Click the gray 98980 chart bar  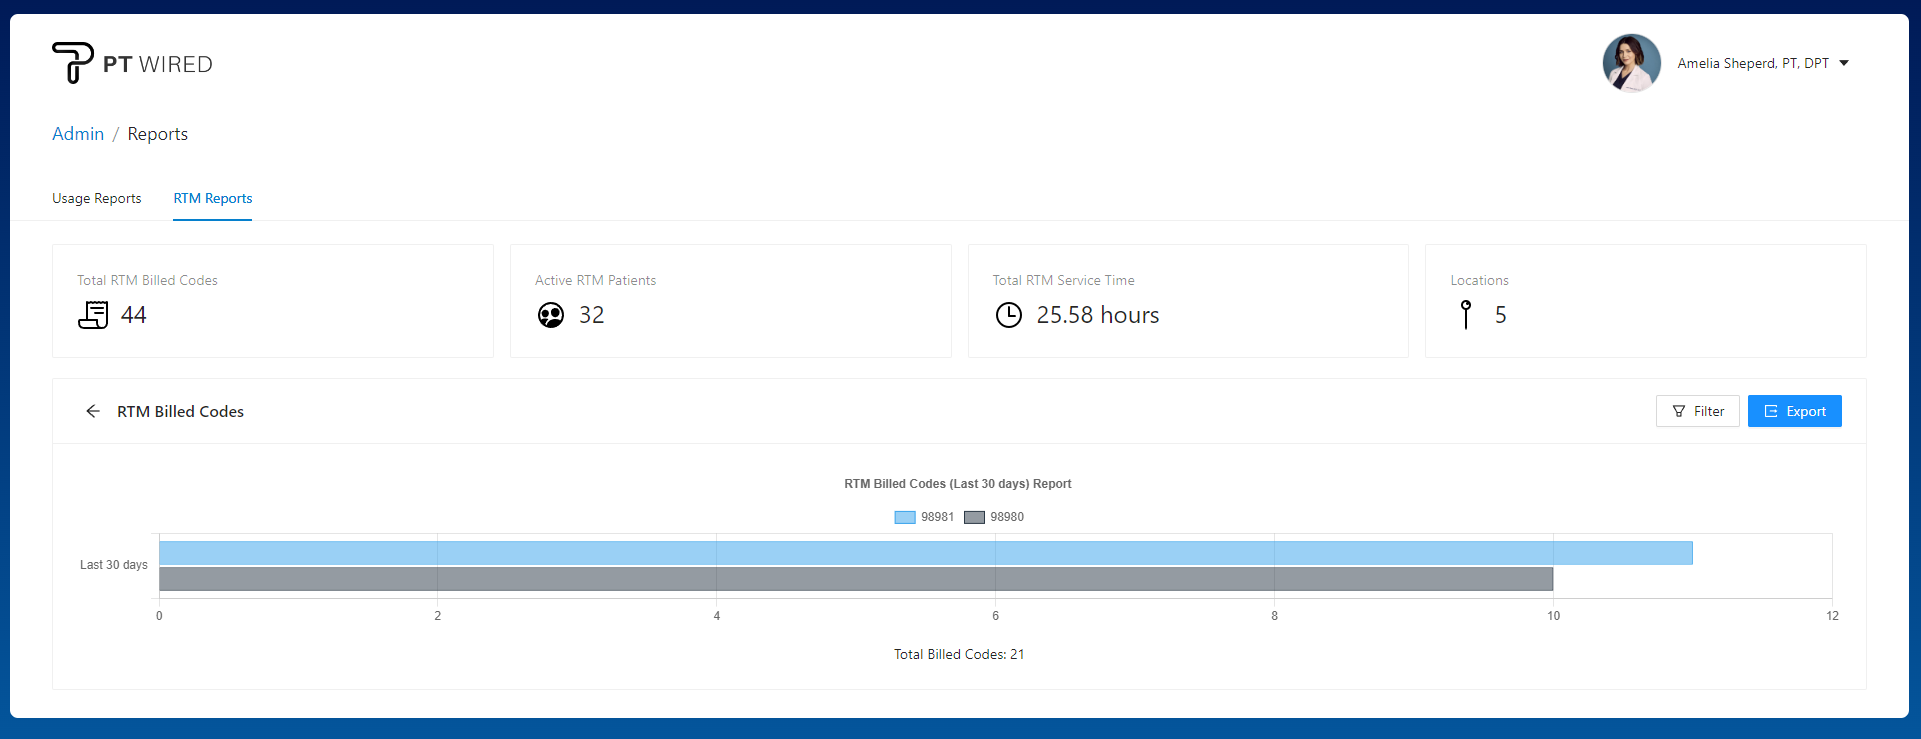[855, 579]
